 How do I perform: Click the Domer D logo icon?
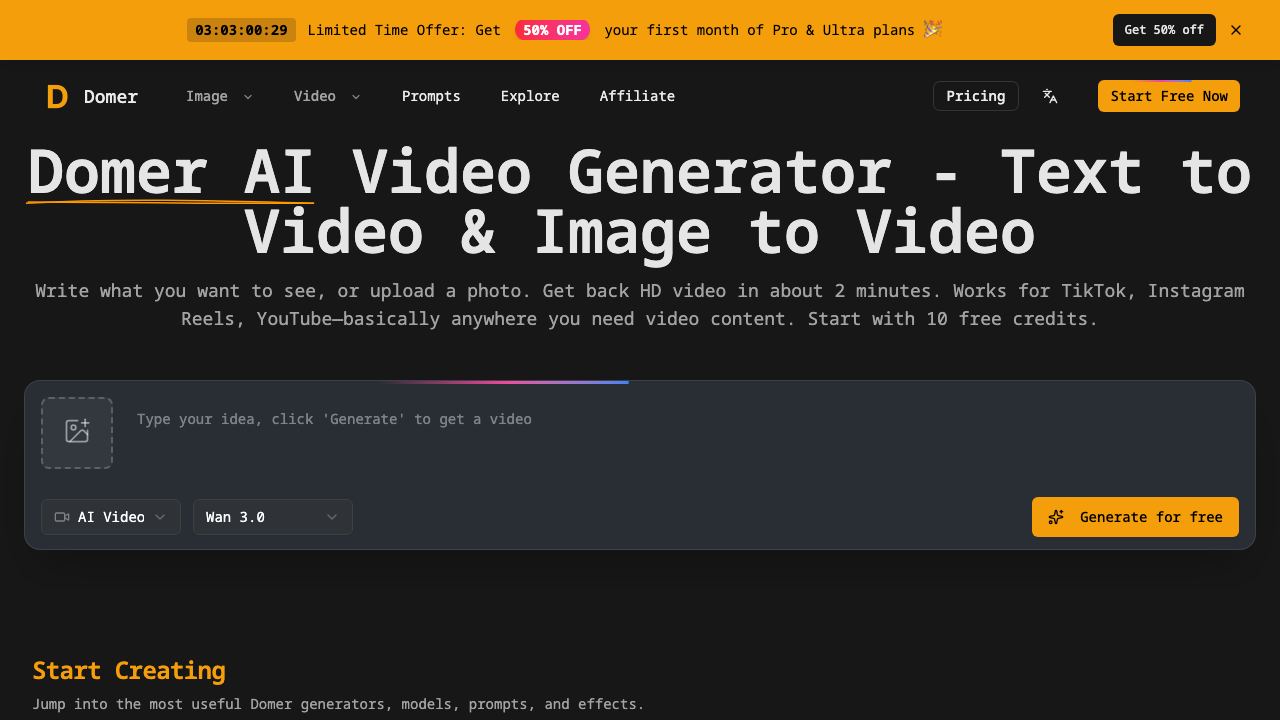(57, 96)
